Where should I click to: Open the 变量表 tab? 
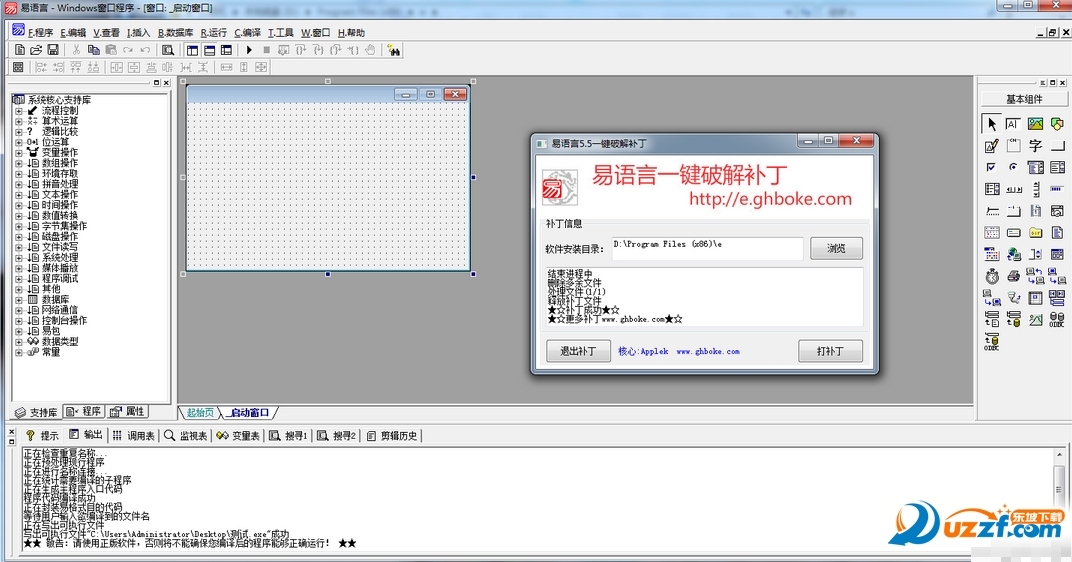tap(238, 436)
